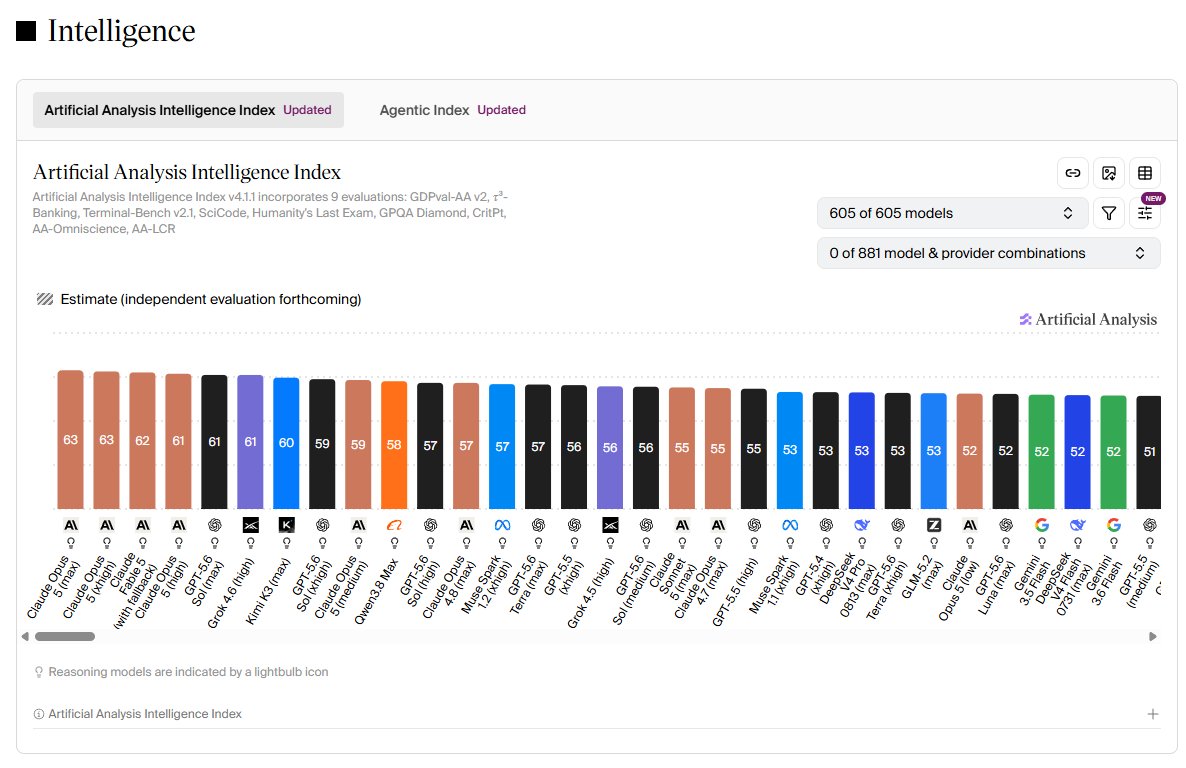This screenshot has width=1186, height=768.
Task: Switch to table view icon
Action: tap(1145, 173)
